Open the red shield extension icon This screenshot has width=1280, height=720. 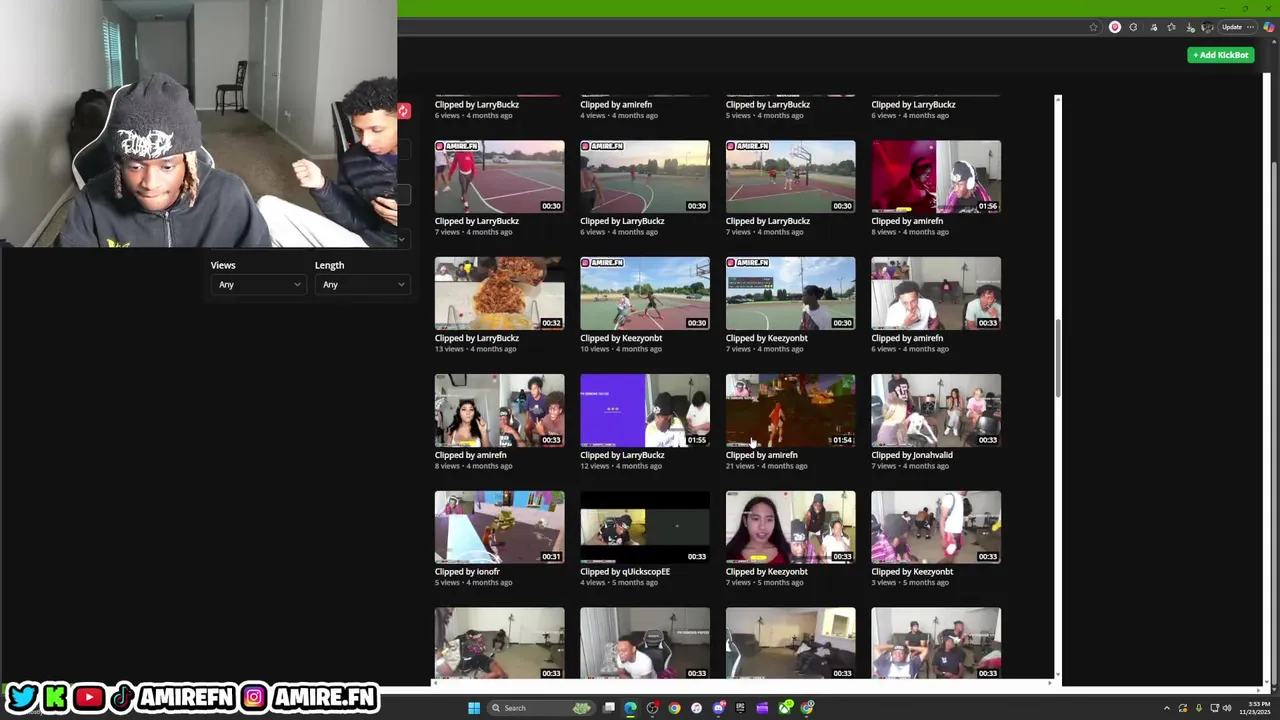click(1115, 27)
